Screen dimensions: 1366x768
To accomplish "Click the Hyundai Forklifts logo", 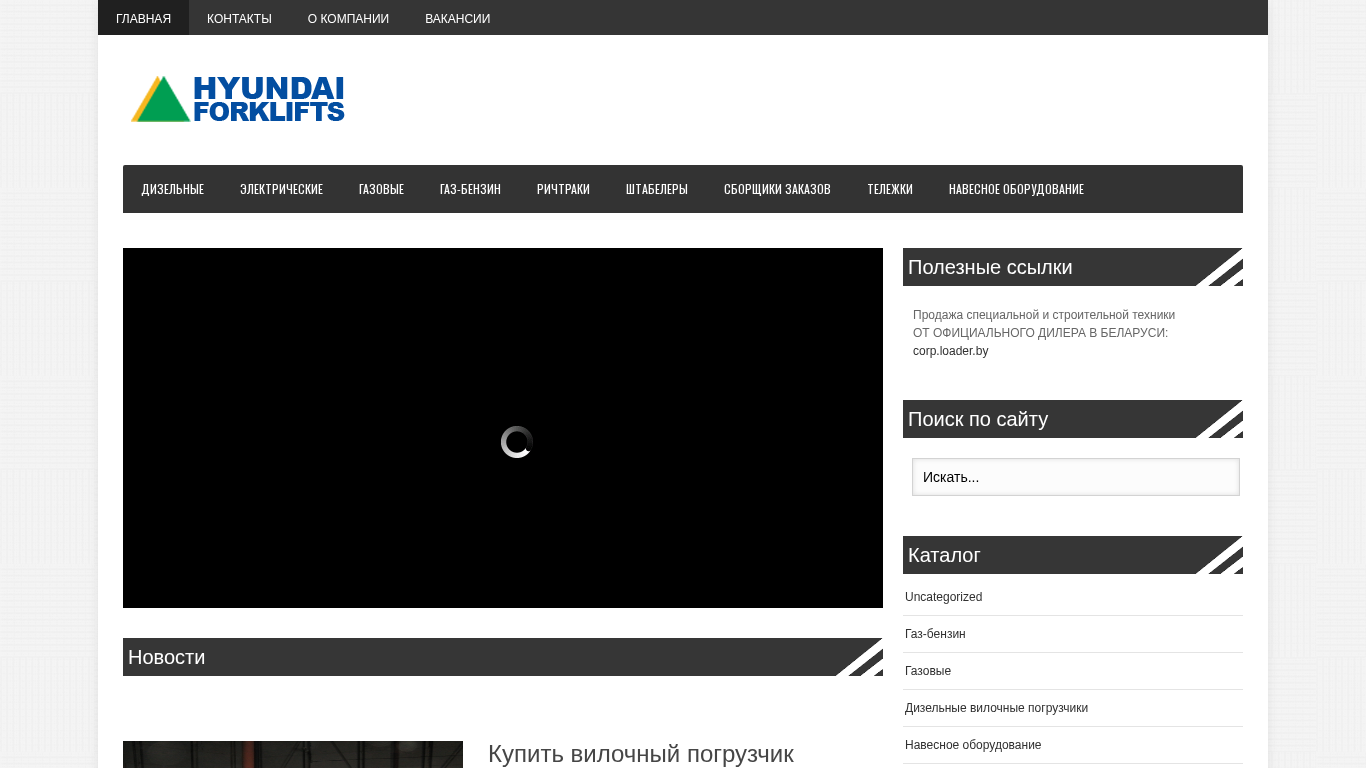I will [238, 99].
